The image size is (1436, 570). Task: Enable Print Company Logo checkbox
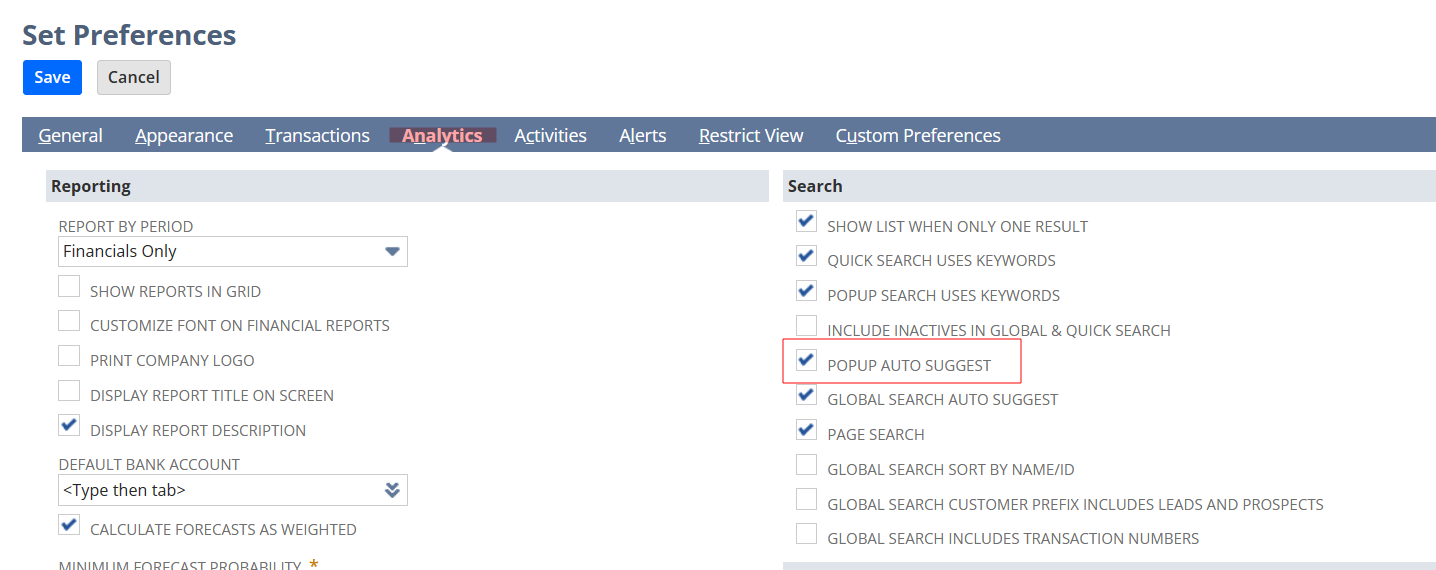pos(69,357)
